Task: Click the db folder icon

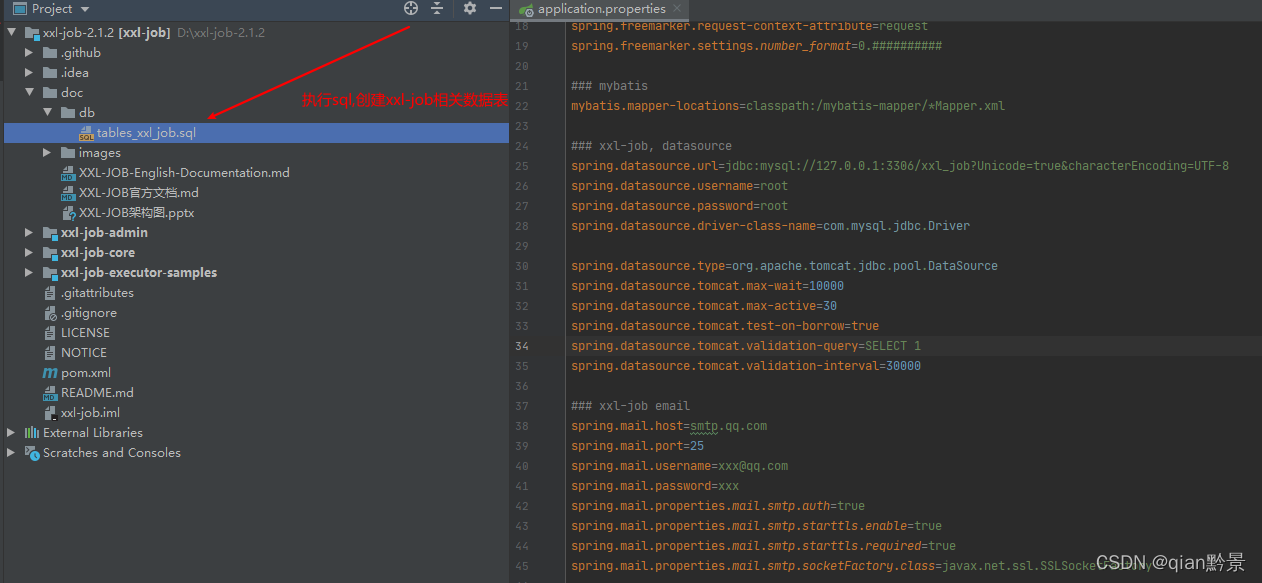Action: pyautogui.click(x=68, y=113)
